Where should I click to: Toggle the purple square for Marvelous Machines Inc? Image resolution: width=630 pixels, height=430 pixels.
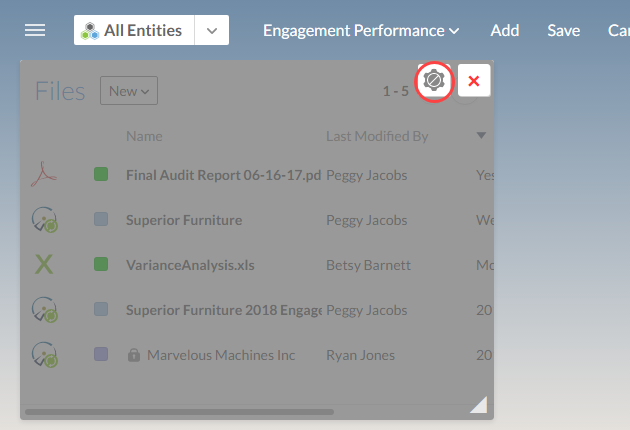click(101, 355)
